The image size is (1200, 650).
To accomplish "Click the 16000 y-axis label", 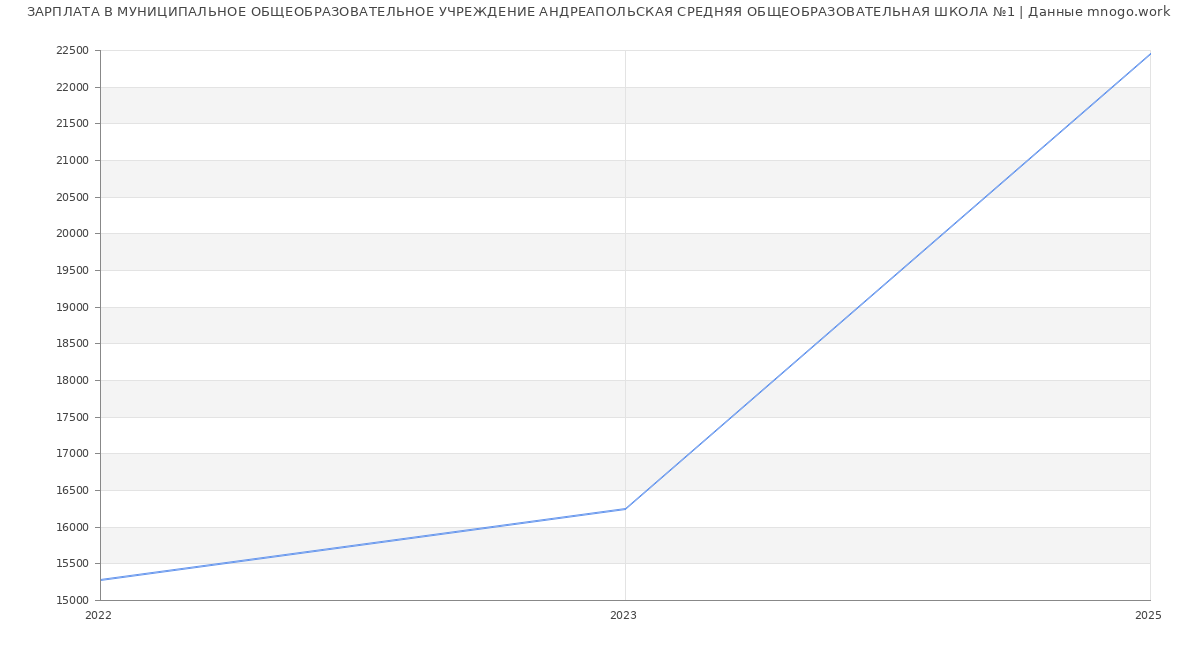I will tap(73, 527).
